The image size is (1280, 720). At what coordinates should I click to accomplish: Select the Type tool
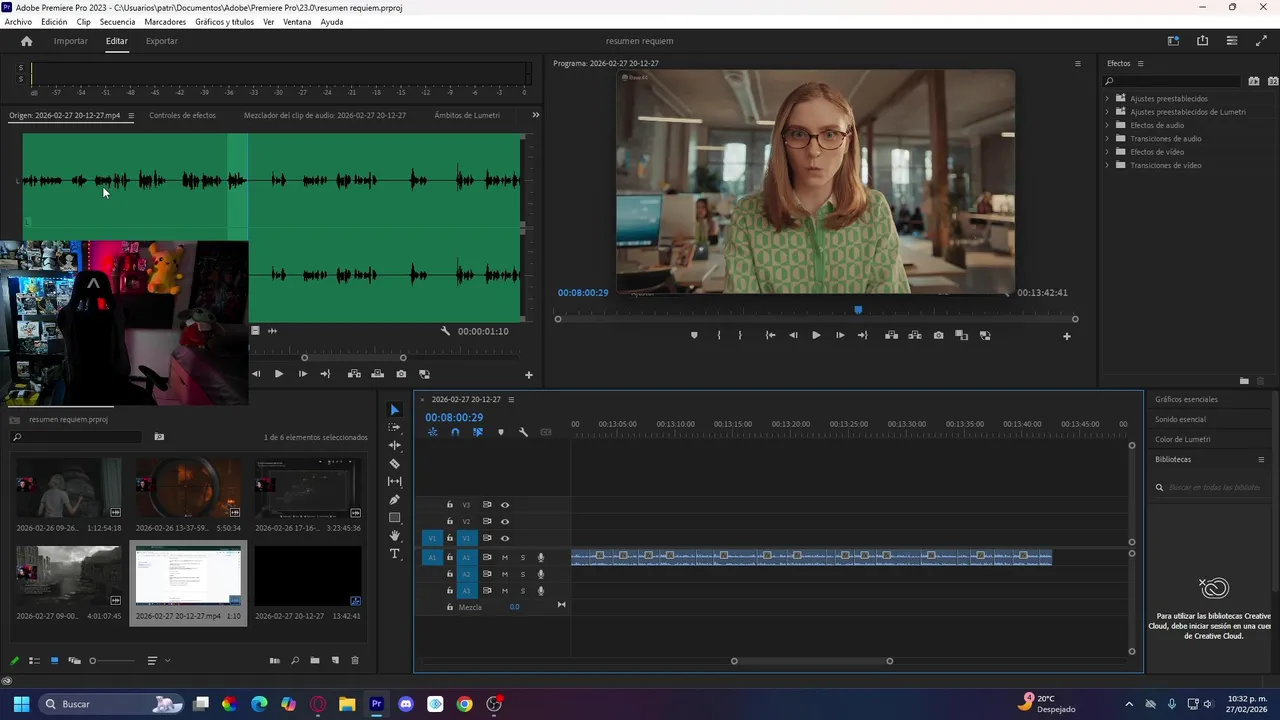394,554
